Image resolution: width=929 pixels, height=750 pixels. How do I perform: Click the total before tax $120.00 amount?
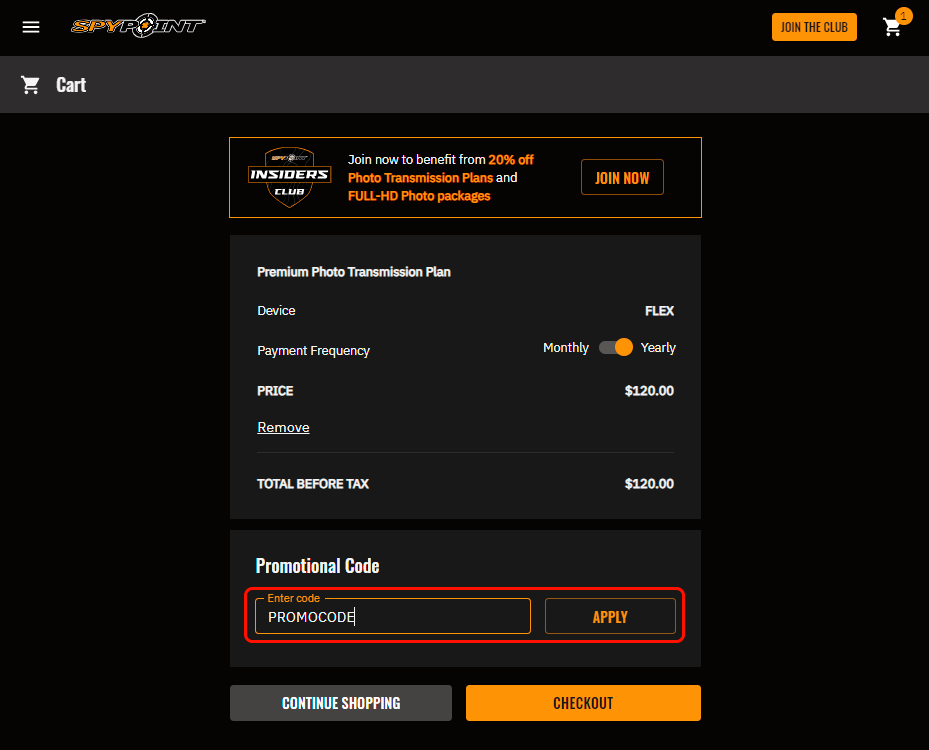click(x=649, y=484)
